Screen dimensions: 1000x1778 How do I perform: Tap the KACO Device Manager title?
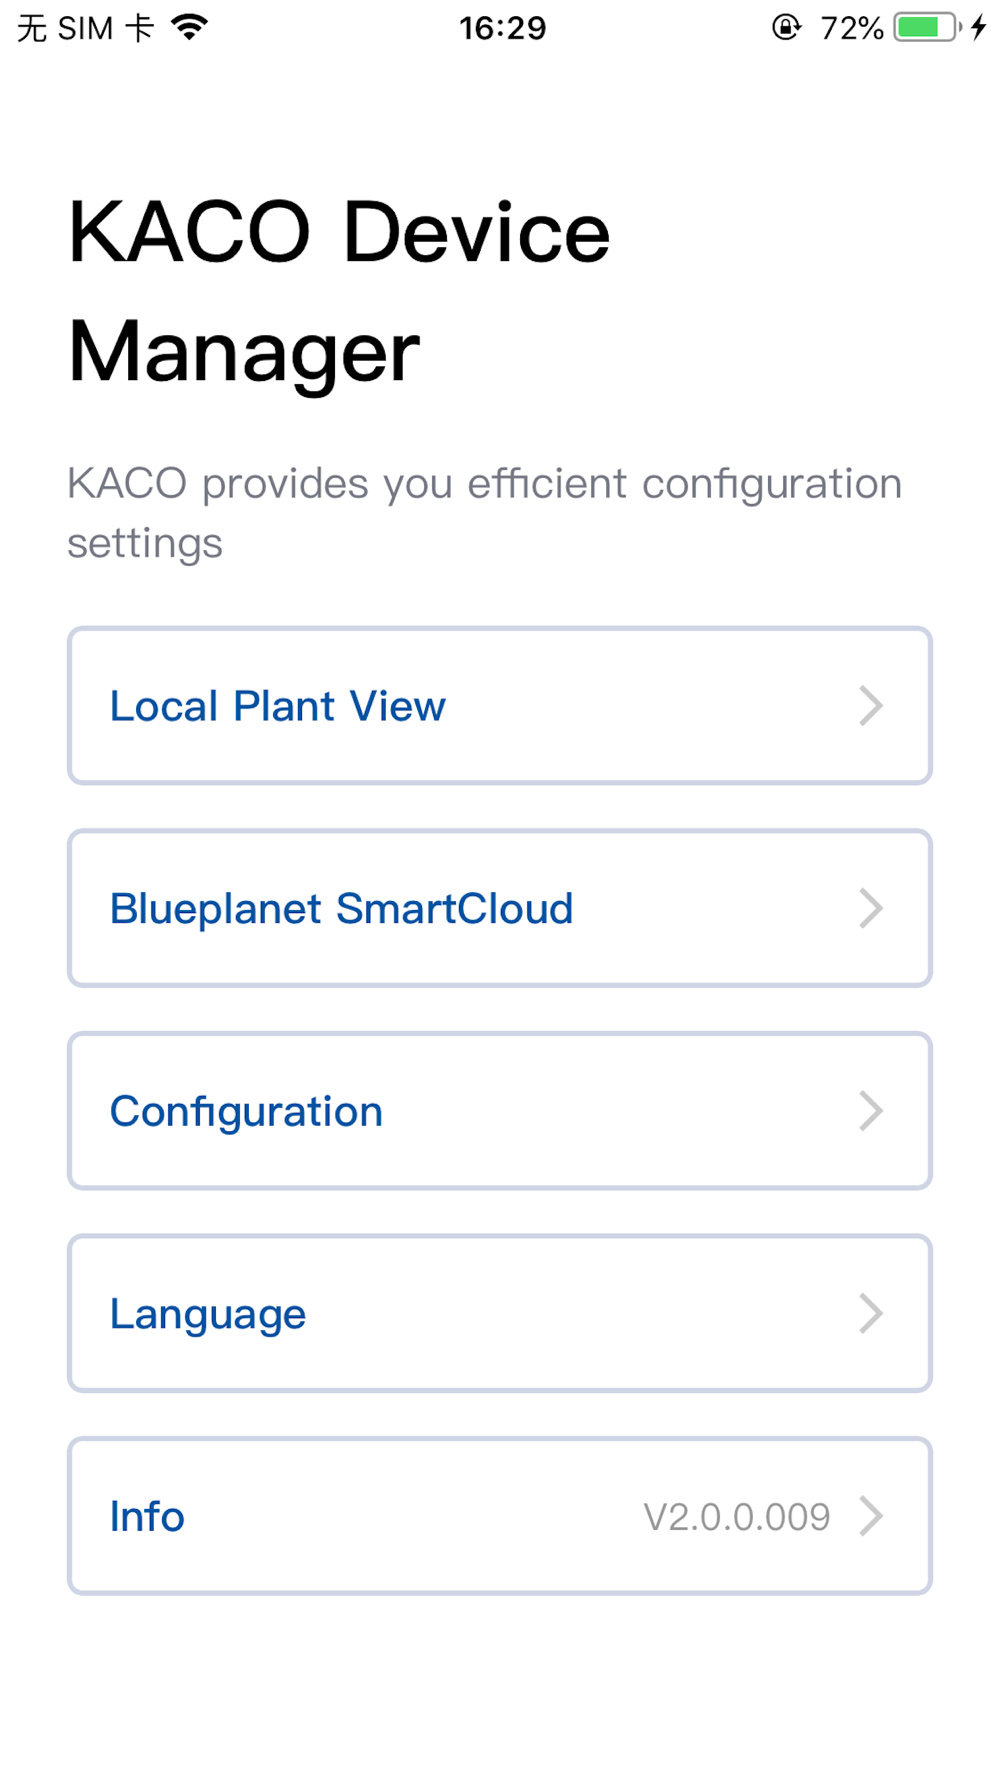coord(339,290)
